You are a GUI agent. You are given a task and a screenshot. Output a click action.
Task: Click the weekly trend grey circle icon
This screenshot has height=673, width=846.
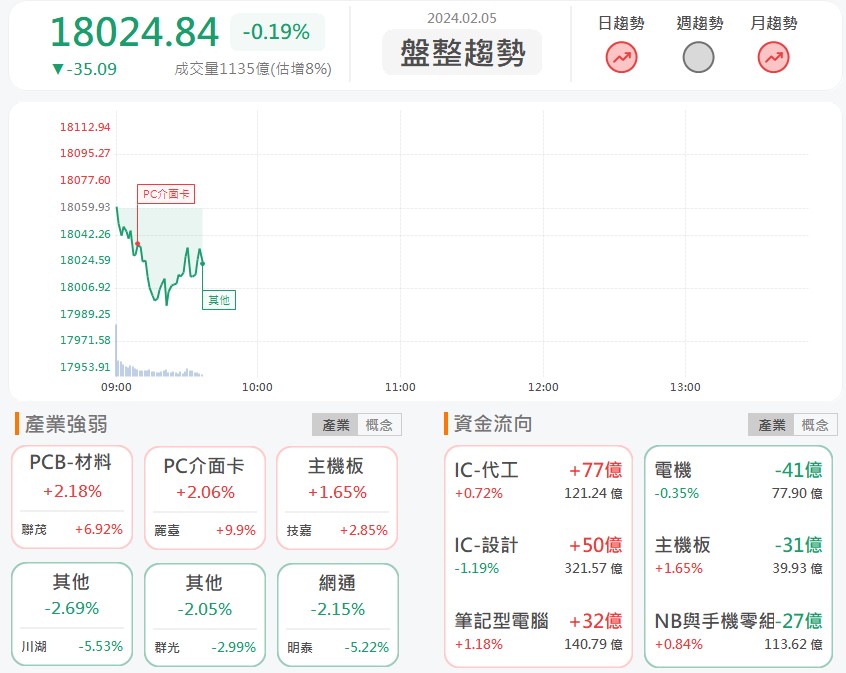698,58
